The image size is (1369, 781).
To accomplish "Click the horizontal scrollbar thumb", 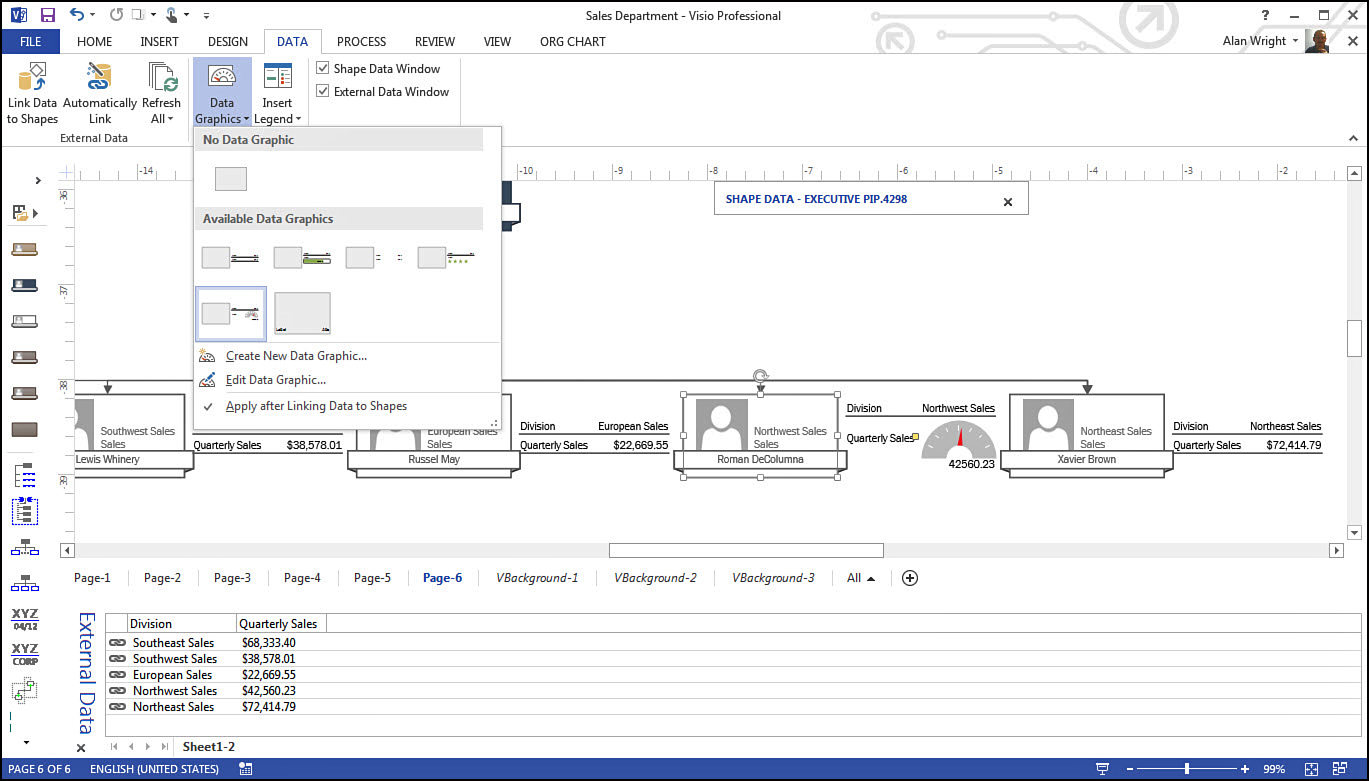I will coord(746,550).
